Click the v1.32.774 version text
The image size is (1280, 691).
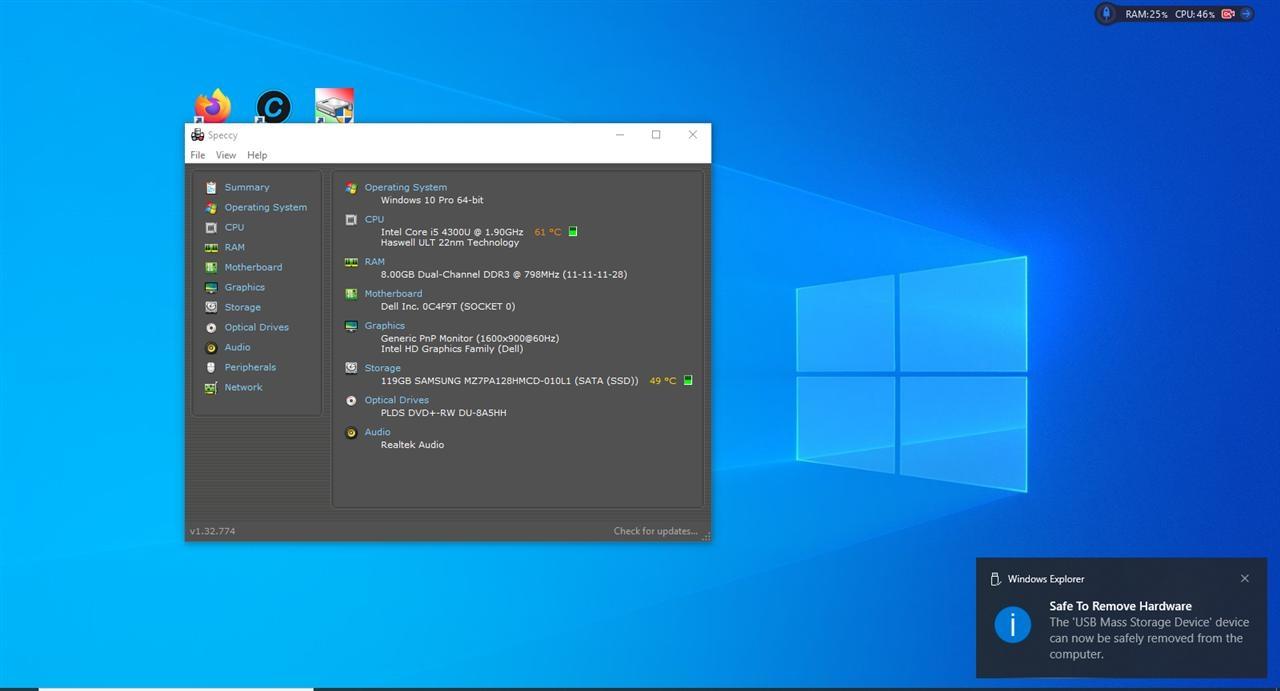(212, 531)
